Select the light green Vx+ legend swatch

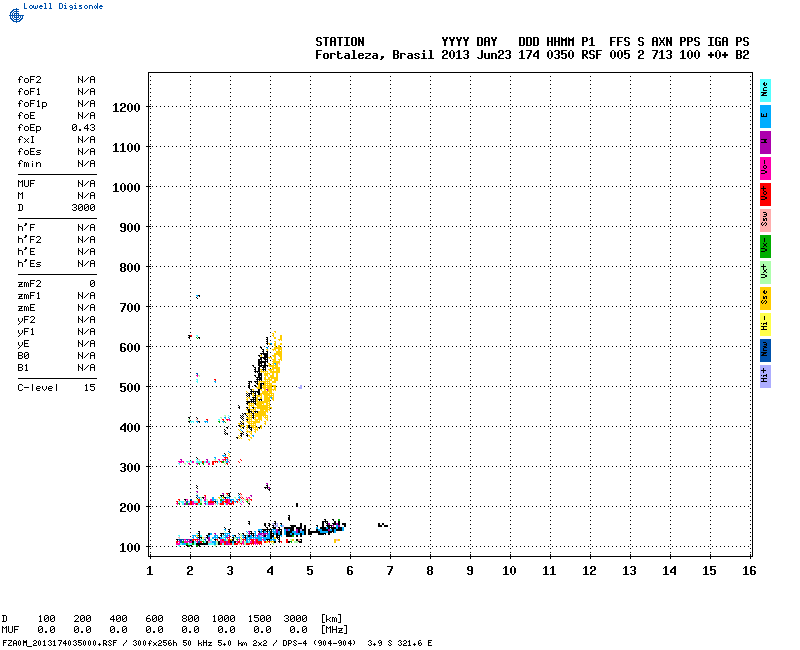click(x=765, y=272)
